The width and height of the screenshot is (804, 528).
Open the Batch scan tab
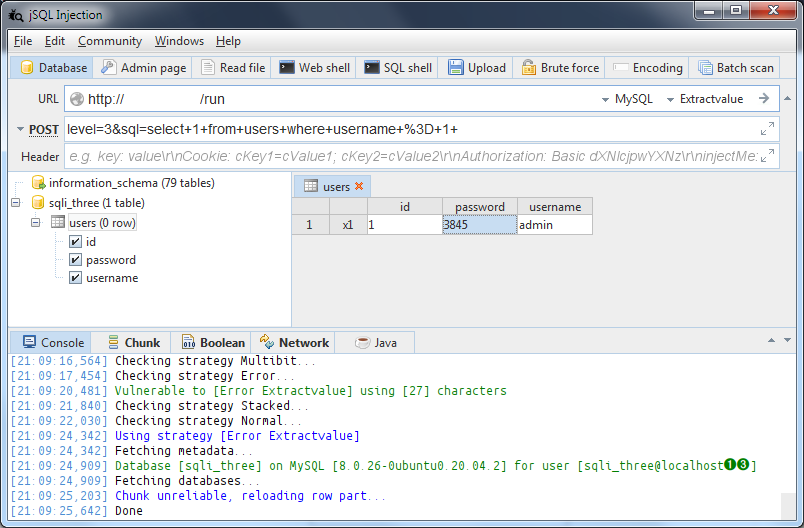(x=736, y=68)
